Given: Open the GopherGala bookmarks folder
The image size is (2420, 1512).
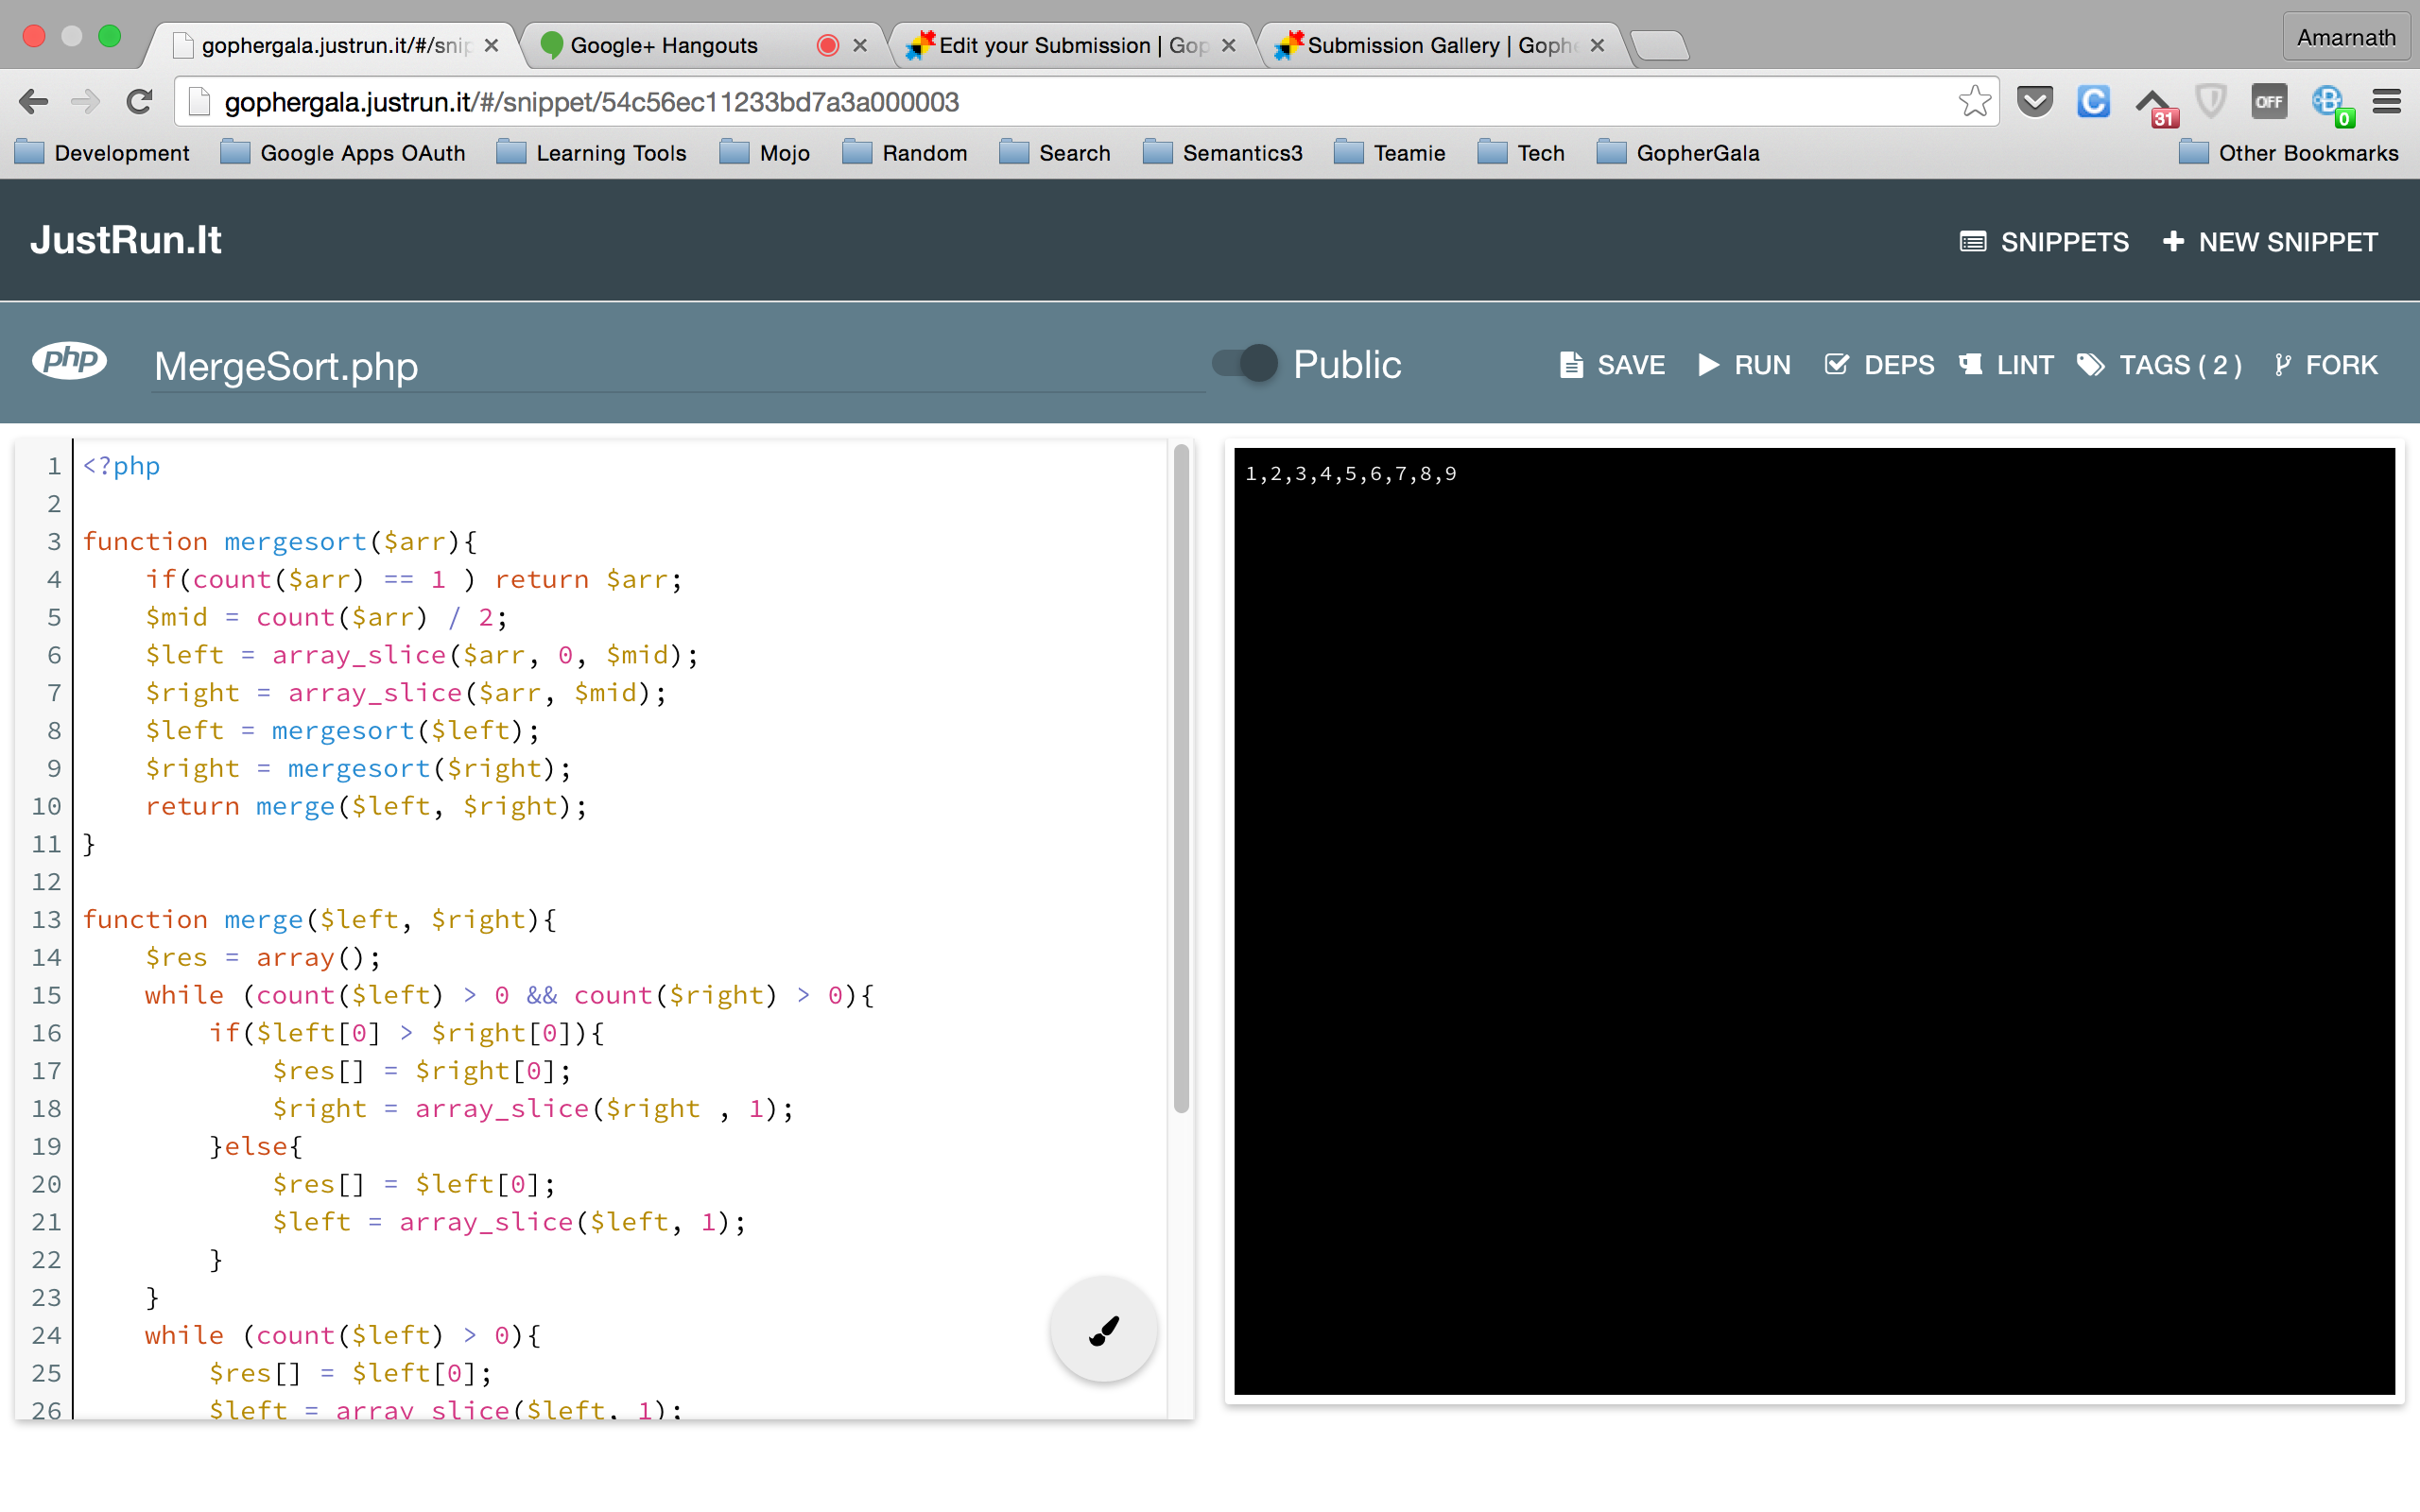Looking at the screenshot, I should (x=1679, y=153).
